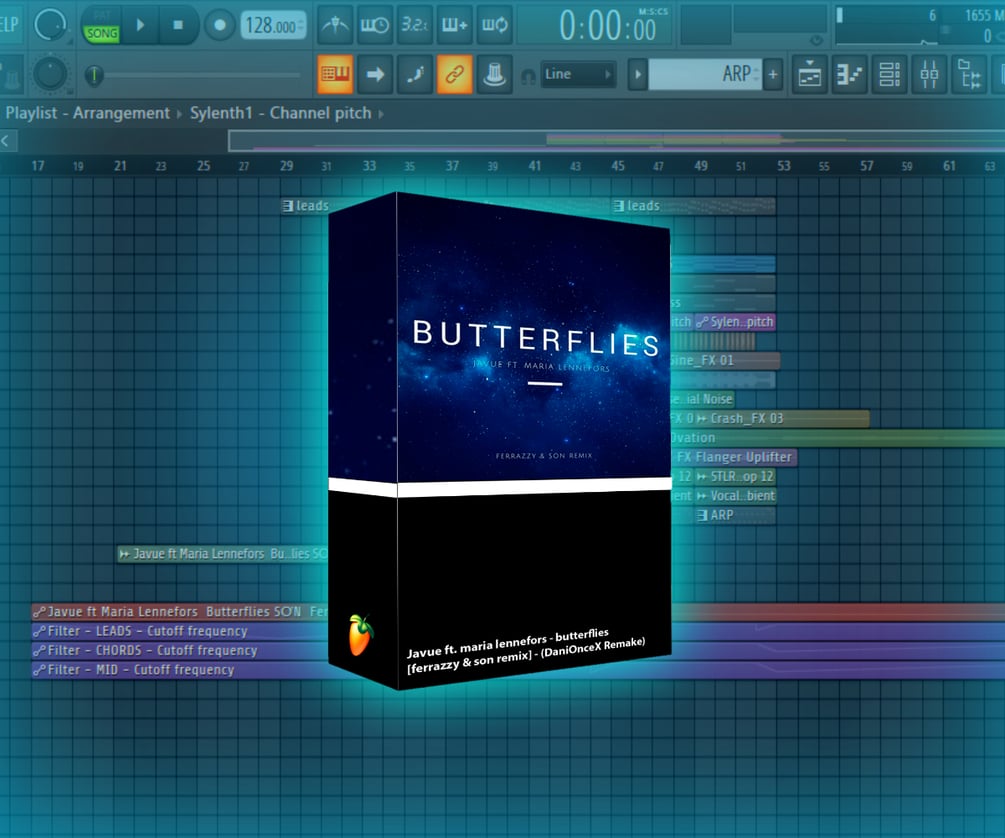The width and height of the screenshot is (1005, 838).
Task: Click Sylenth1 breadcrumb label
Action: click(221, 113)
